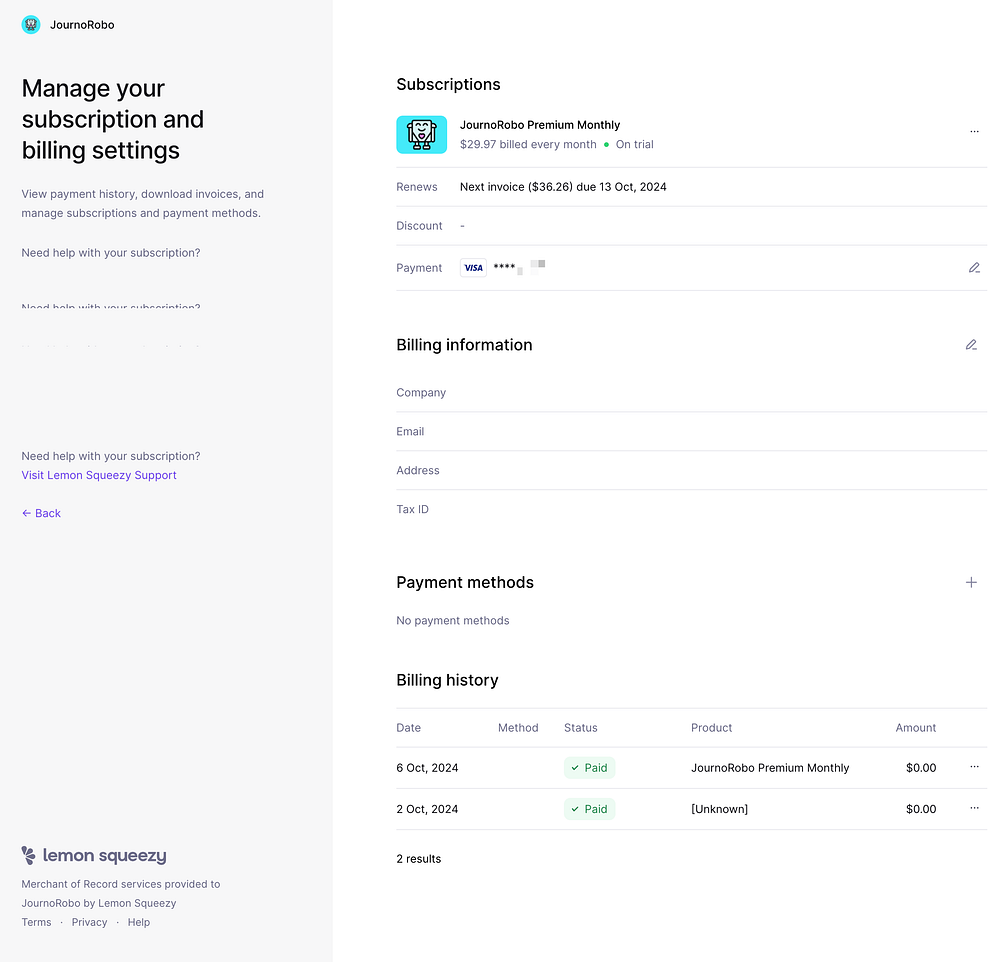Click the JournoRobo Premium product thumbnail
Image resolution: width=1000 pixels, height=962 pixels.
[x=421, y=134]
